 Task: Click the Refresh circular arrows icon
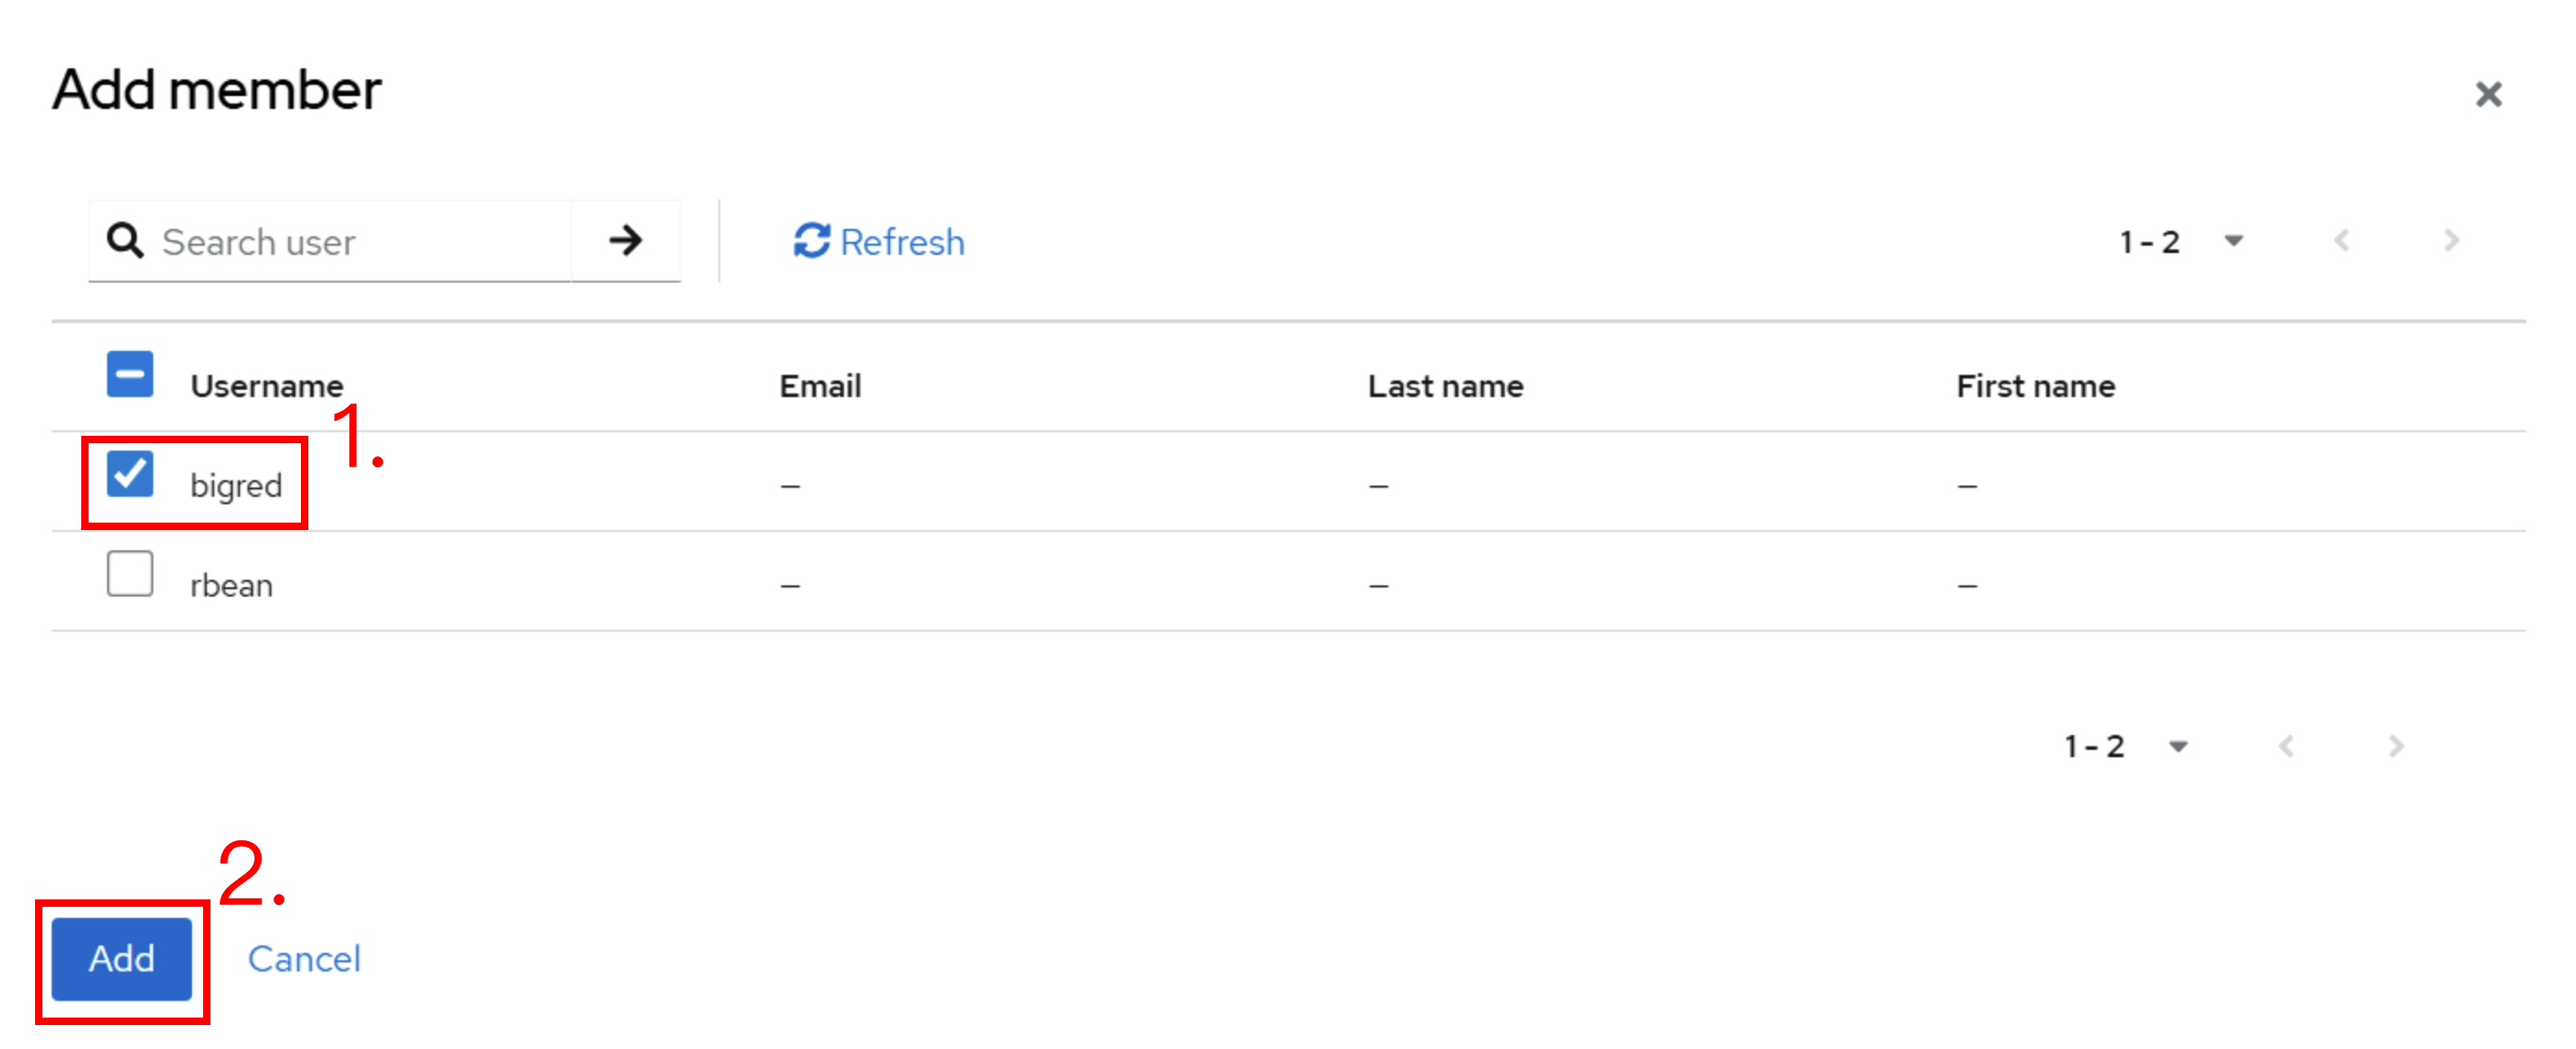pos(811,241)
